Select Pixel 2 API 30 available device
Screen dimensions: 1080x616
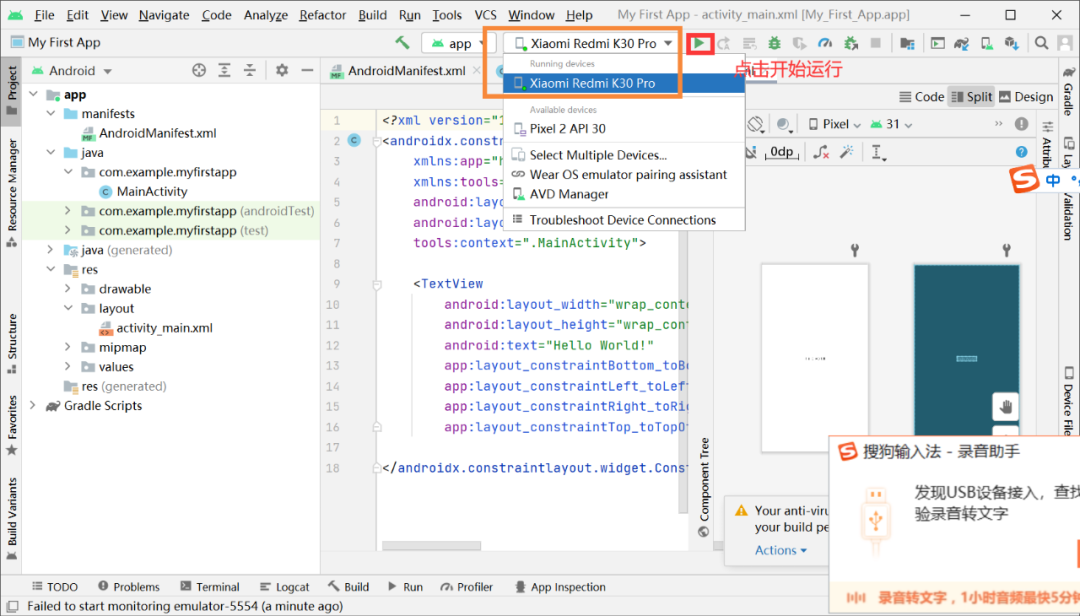tap(624, 129)
